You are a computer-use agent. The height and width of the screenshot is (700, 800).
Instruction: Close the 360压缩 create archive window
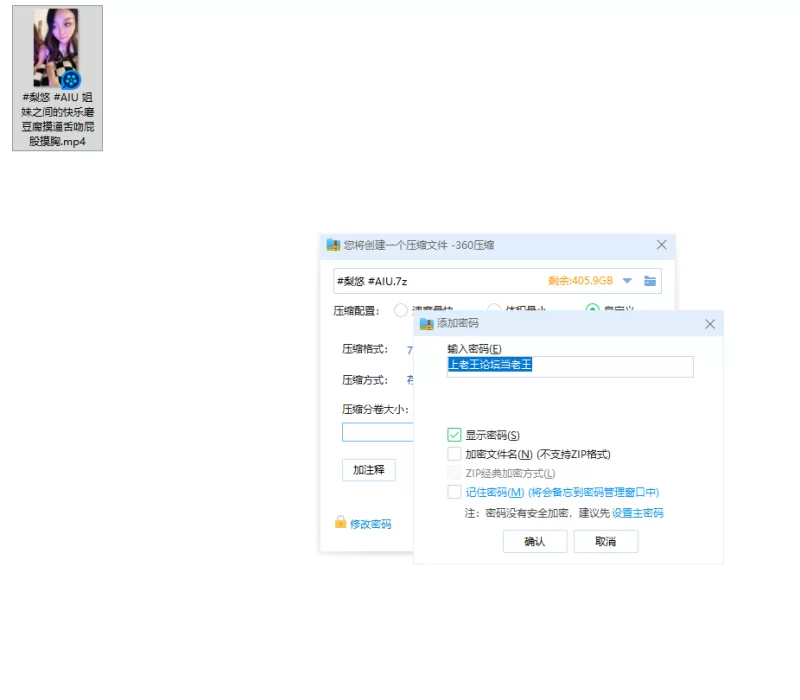tap(661, 245)
